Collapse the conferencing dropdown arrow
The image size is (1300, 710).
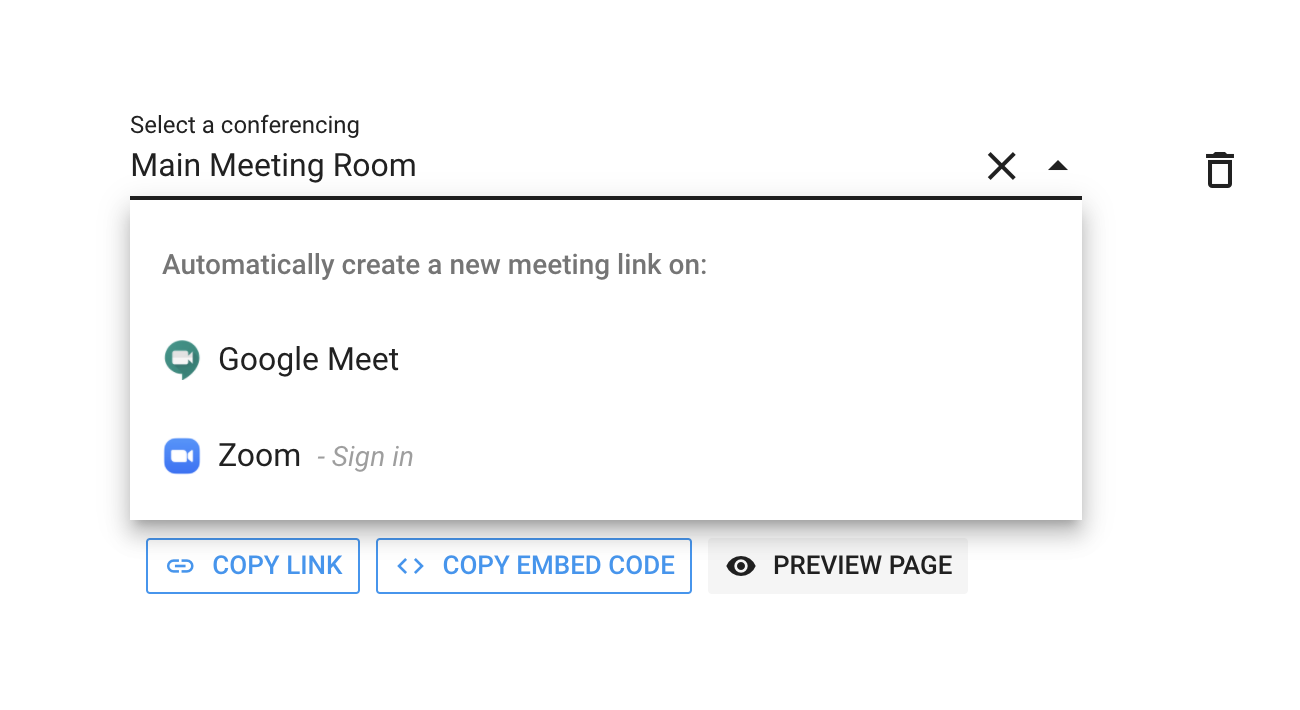click(x=1058, y=166)
